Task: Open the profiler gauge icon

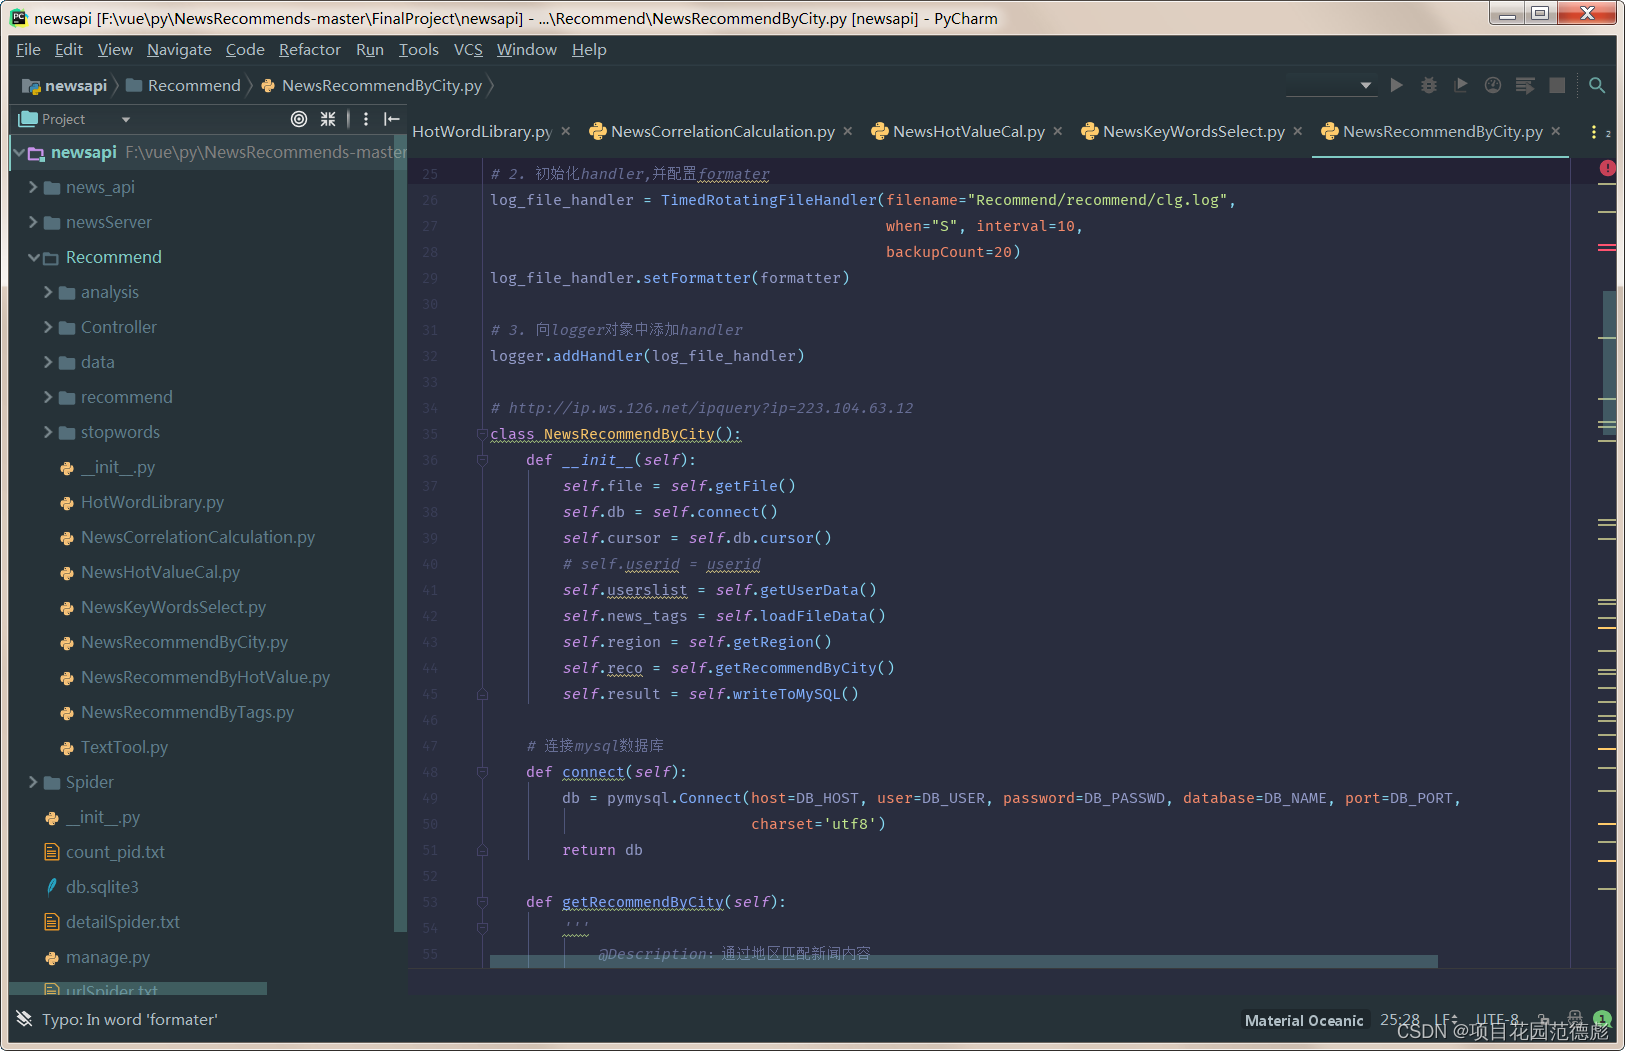Action: [x=1493, y=85]
